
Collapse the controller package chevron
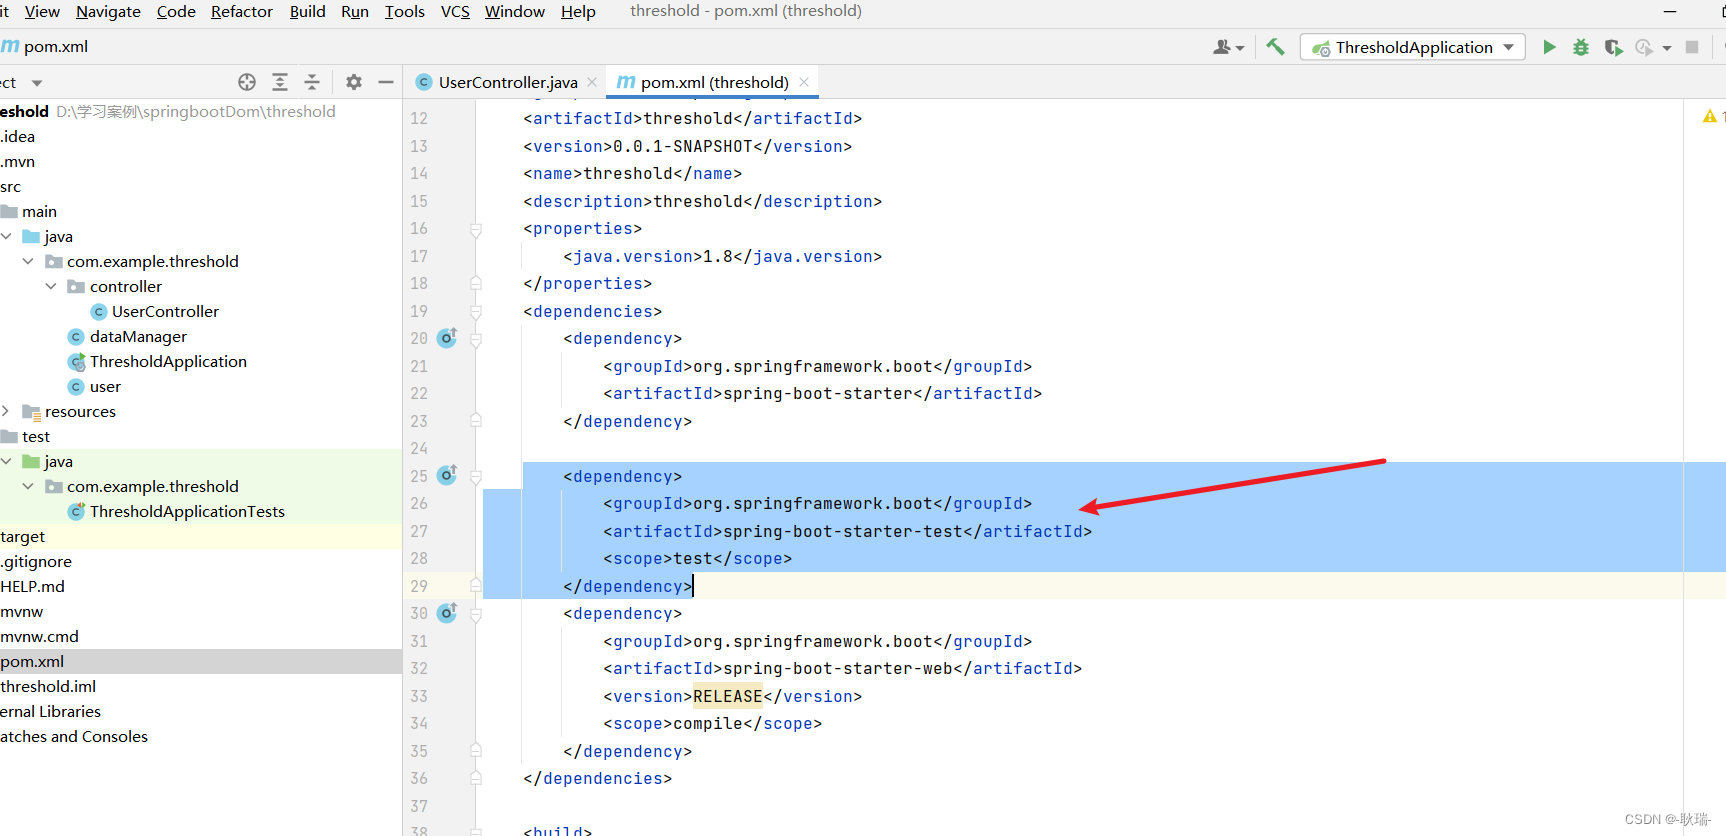tap(51, 286)
